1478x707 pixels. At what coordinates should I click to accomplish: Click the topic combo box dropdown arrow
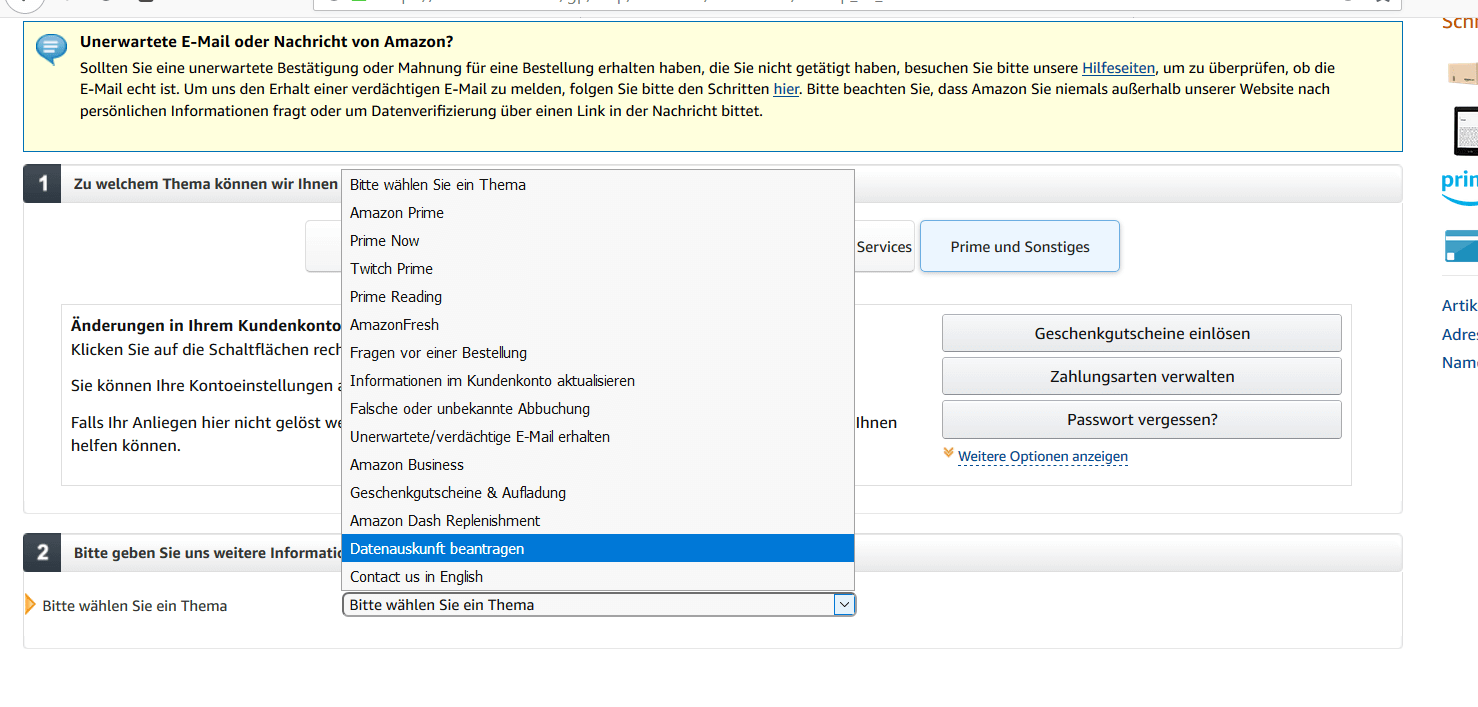[844, 605]
